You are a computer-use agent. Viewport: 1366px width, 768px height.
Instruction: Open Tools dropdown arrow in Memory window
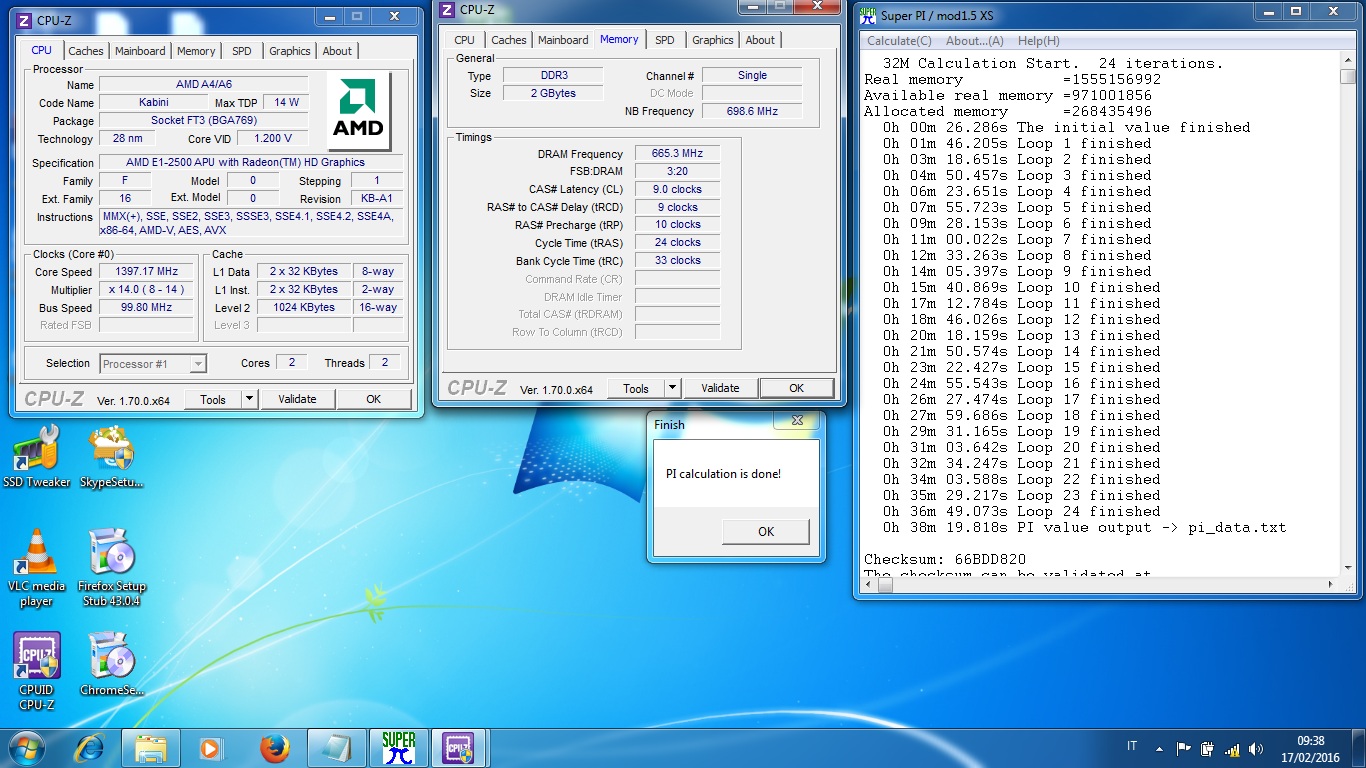[x=673, y=388]
